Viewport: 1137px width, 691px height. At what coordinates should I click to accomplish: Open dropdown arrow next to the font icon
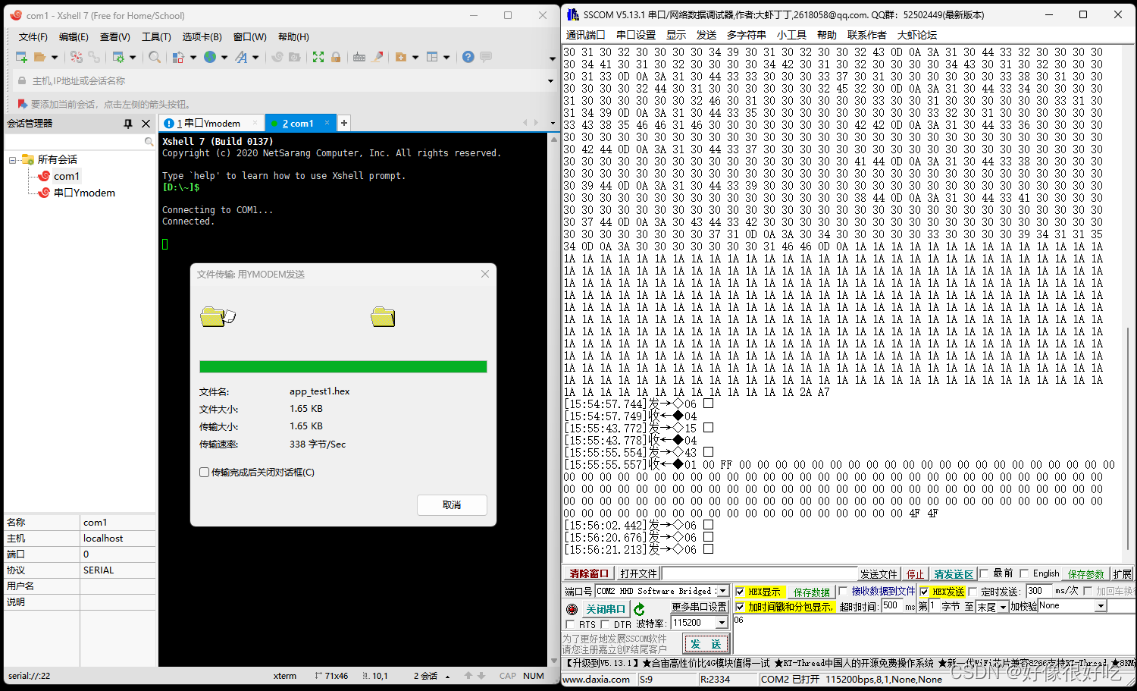pos(255,57)
